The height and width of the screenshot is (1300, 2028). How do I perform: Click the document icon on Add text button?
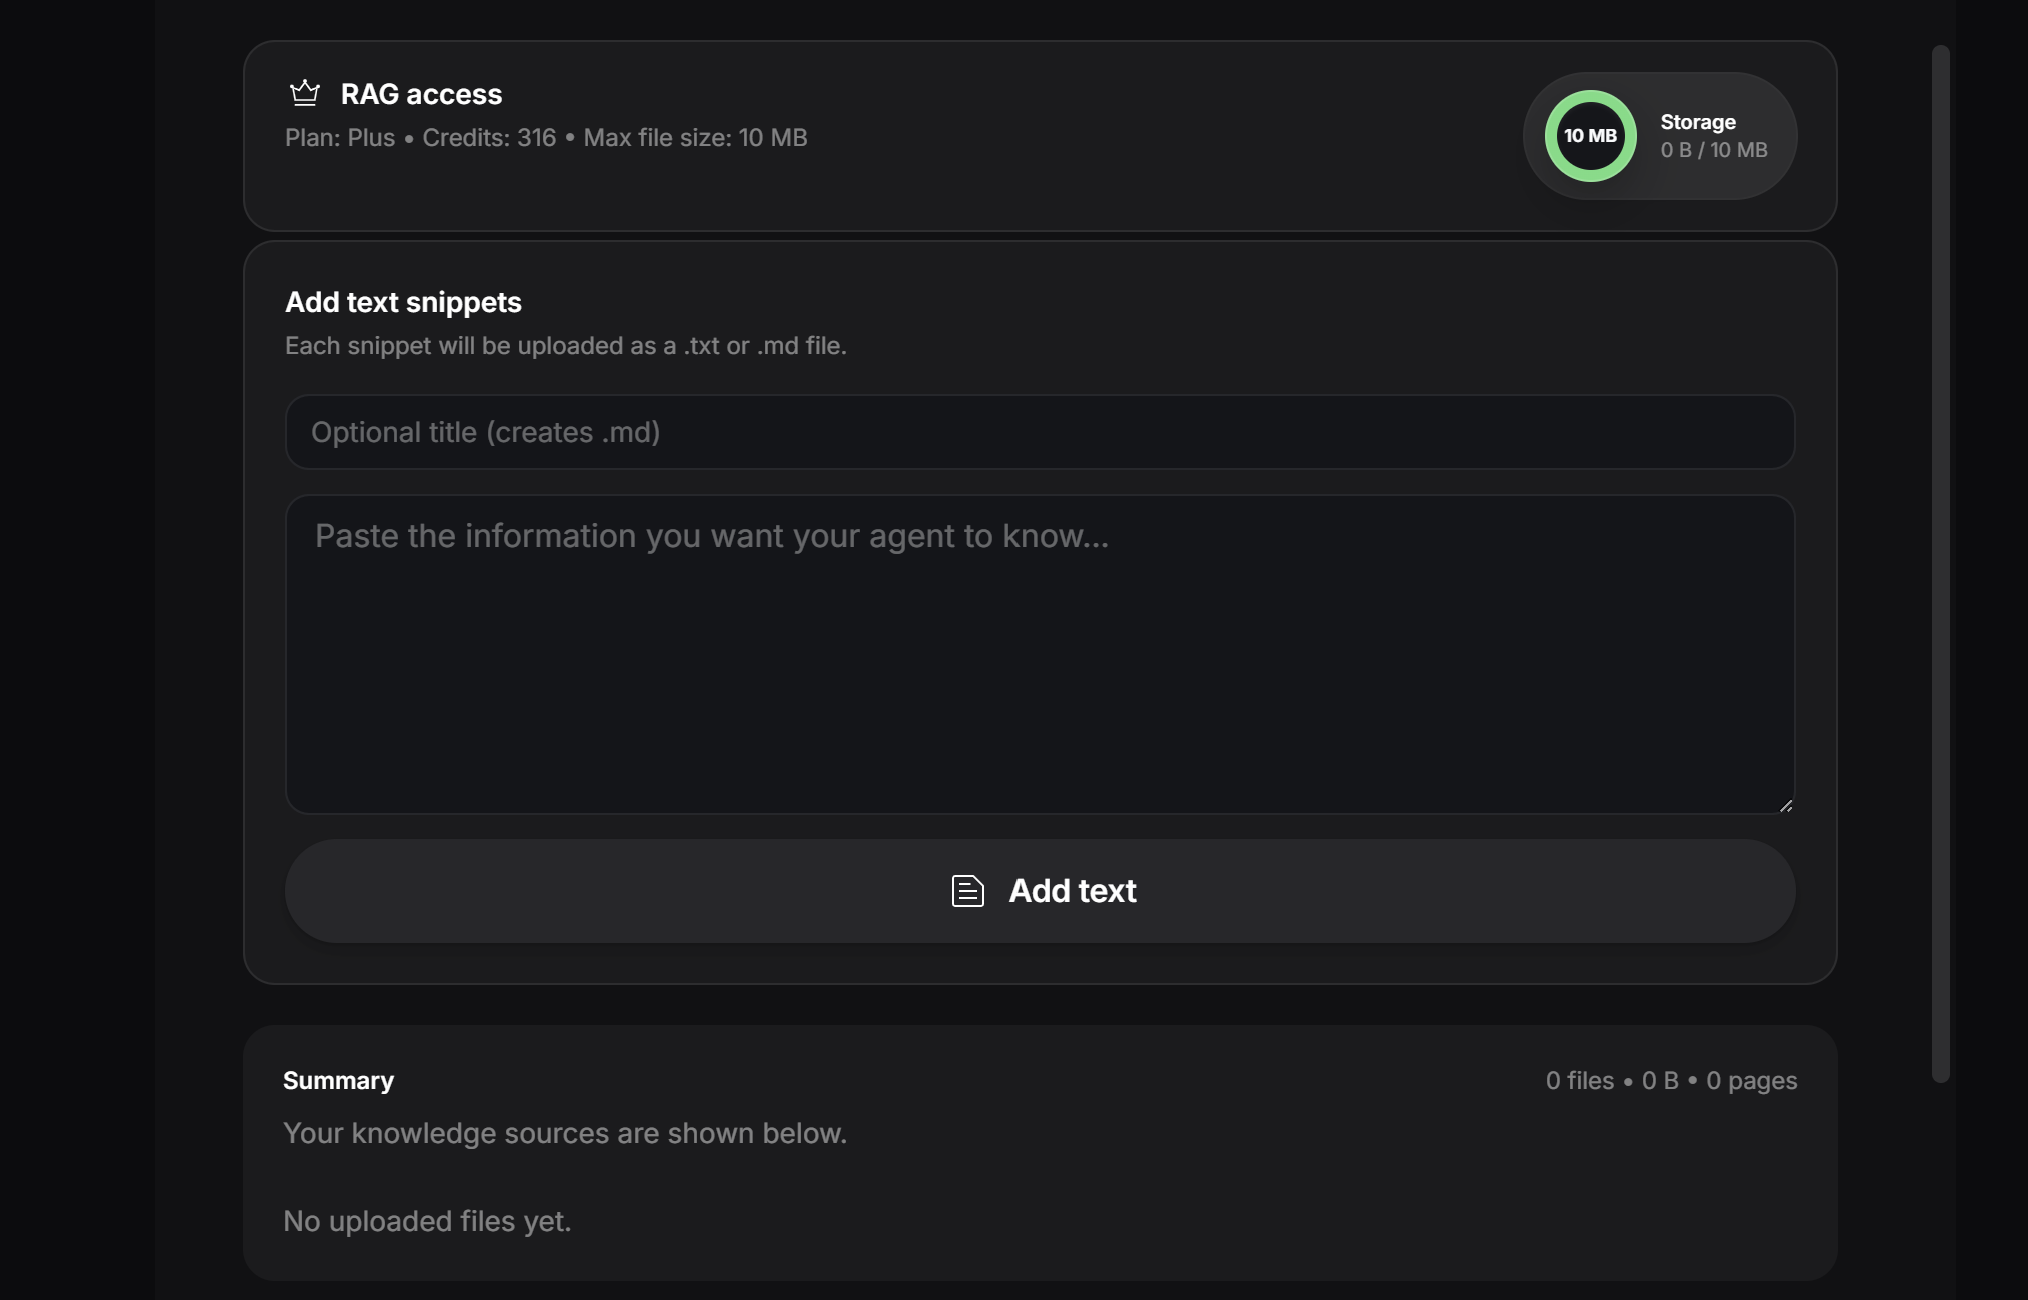[x=967, y=890]
